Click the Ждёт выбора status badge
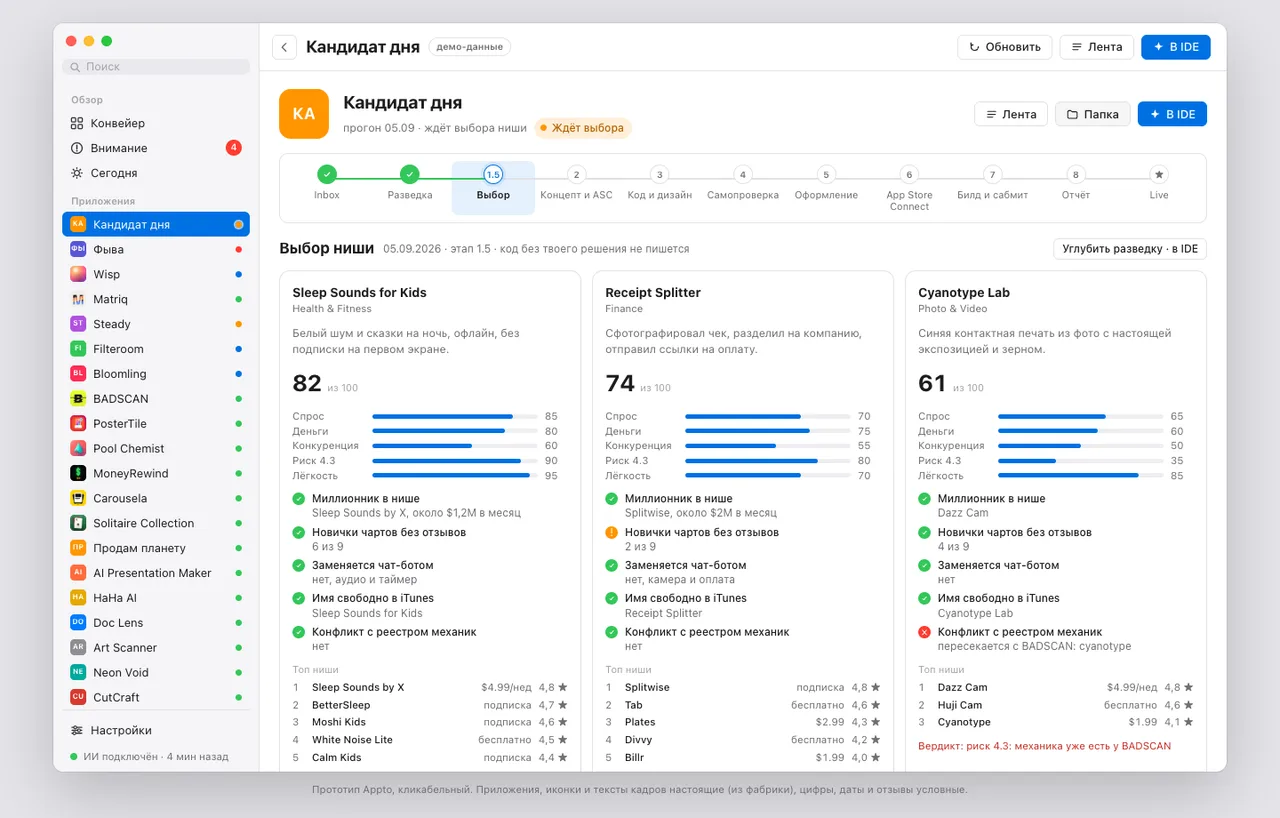Viewport: 1280px width, 818px height. (x=583, y=128)
